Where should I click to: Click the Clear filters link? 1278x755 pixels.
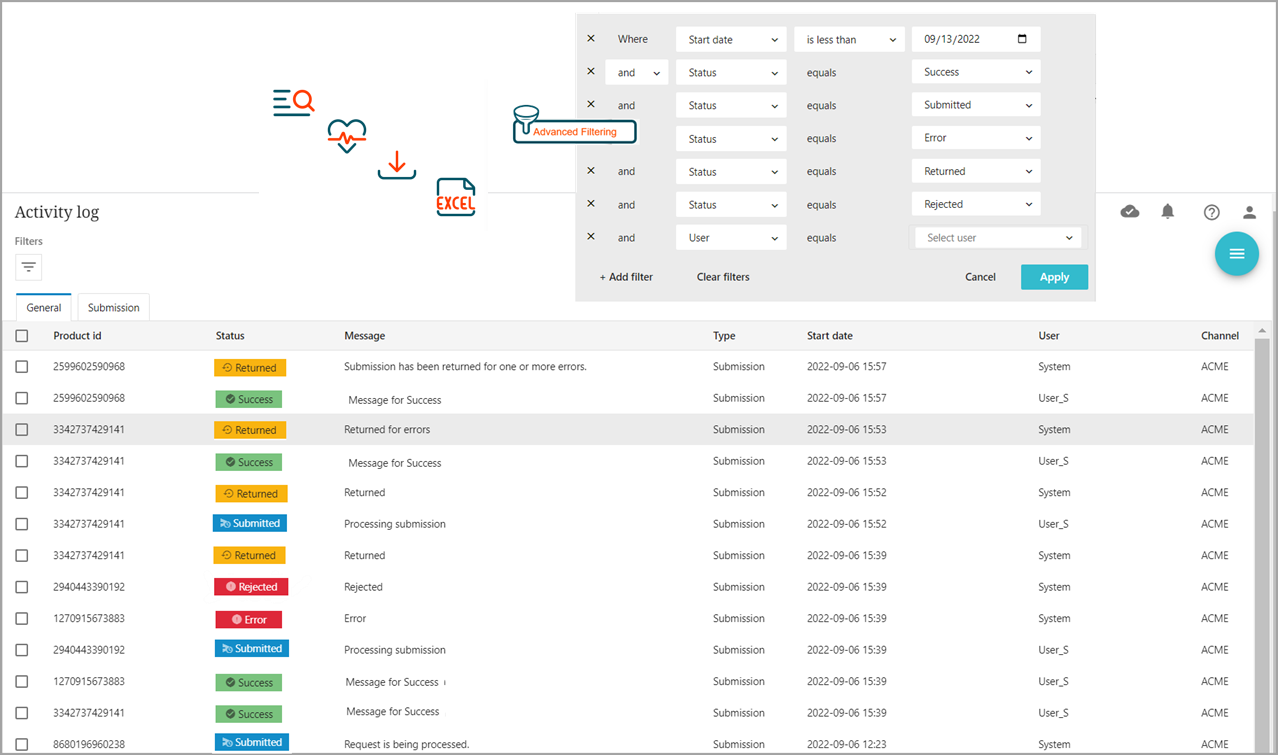tap(723, 277)
